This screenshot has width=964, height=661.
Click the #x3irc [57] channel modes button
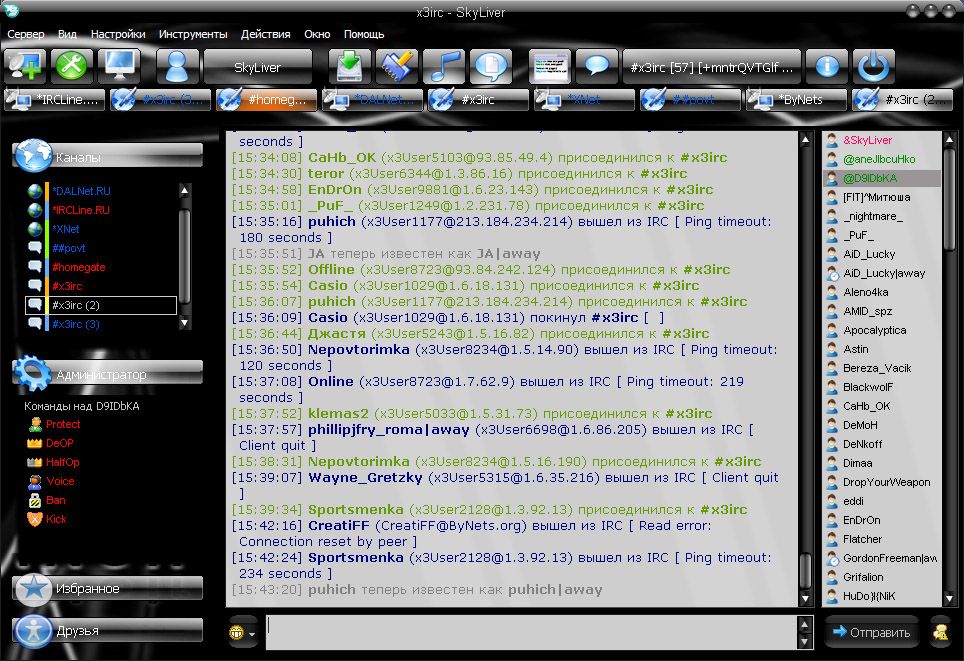coord(712,67)
